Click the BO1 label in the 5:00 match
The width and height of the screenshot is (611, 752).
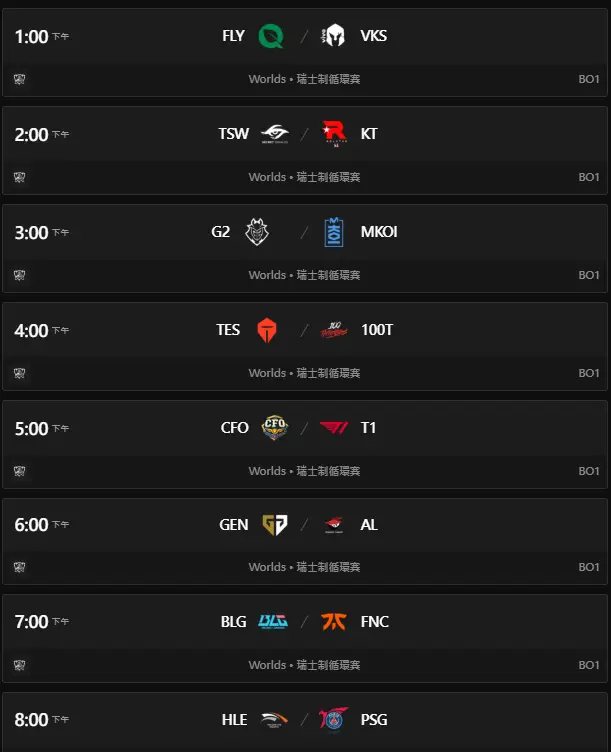[x=589, y=471]
